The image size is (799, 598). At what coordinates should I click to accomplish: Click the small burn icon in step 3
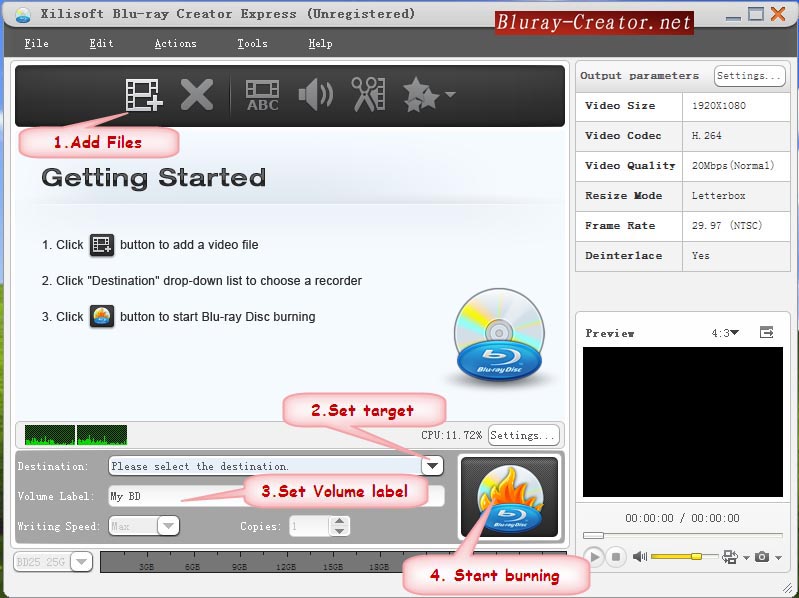click(102, 316)
